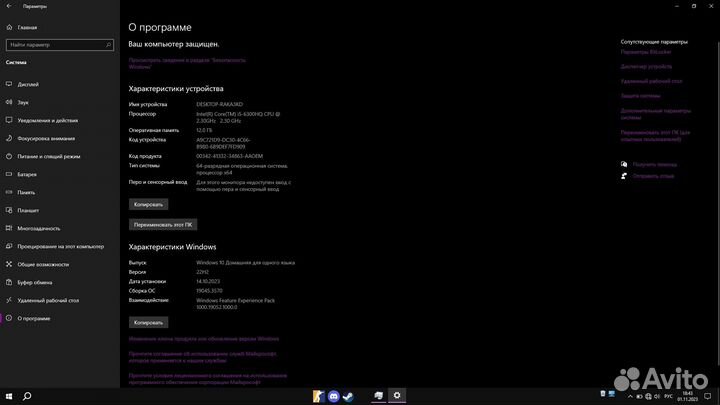Open Discord from the taskbar
Viewport: 720px width, 405px height.
334,396
